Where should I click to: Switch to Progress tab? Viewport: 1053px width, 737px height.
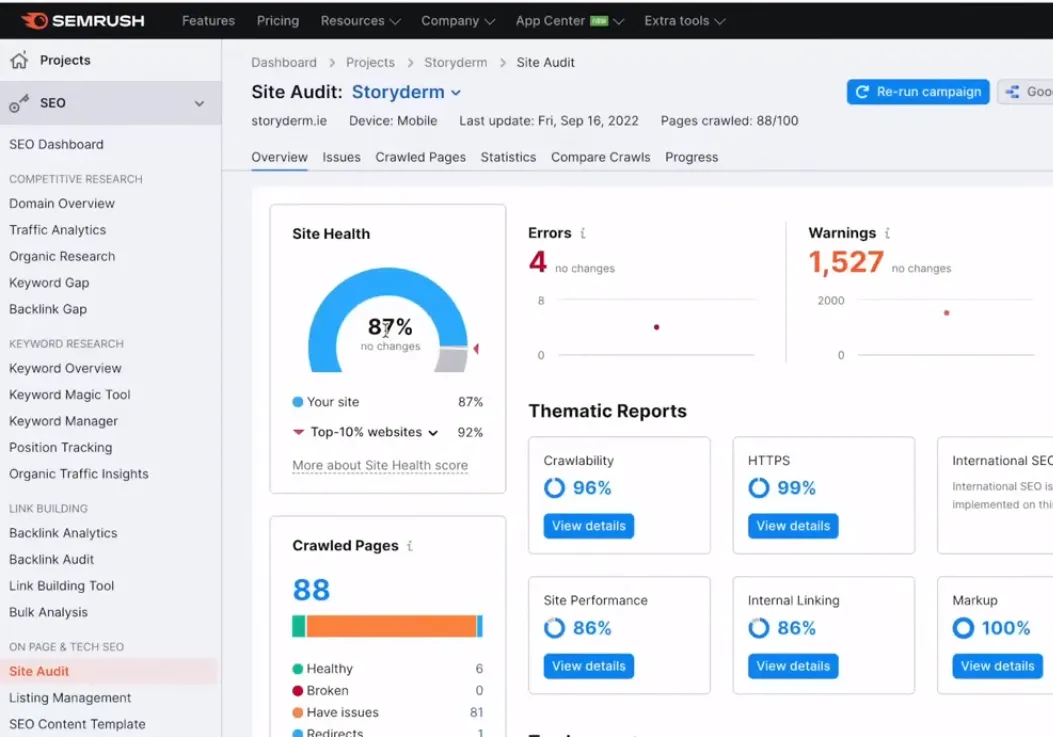click(x=692, y=157)
